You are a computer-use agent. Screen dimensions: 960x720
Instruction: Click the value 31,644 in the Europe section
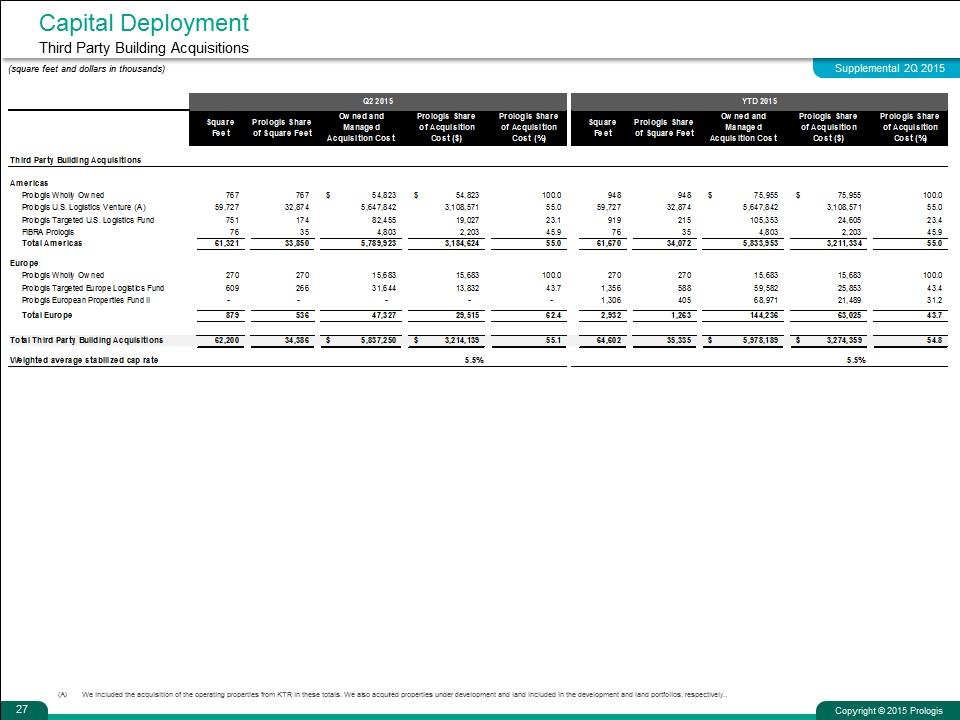383,288
